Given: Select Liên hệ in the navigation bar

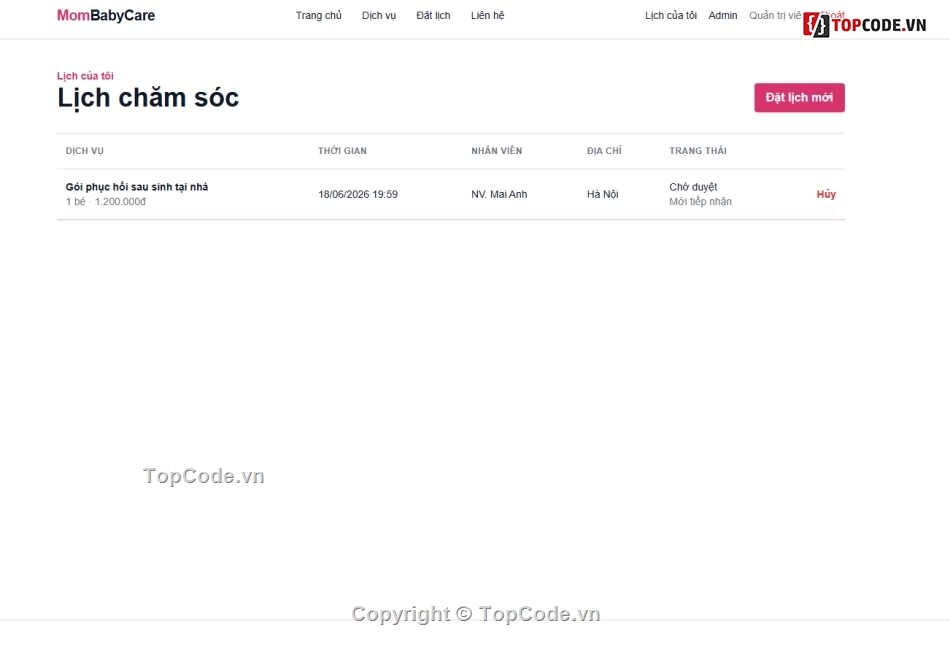Looking at the screenshot, I should click(488, 15).
